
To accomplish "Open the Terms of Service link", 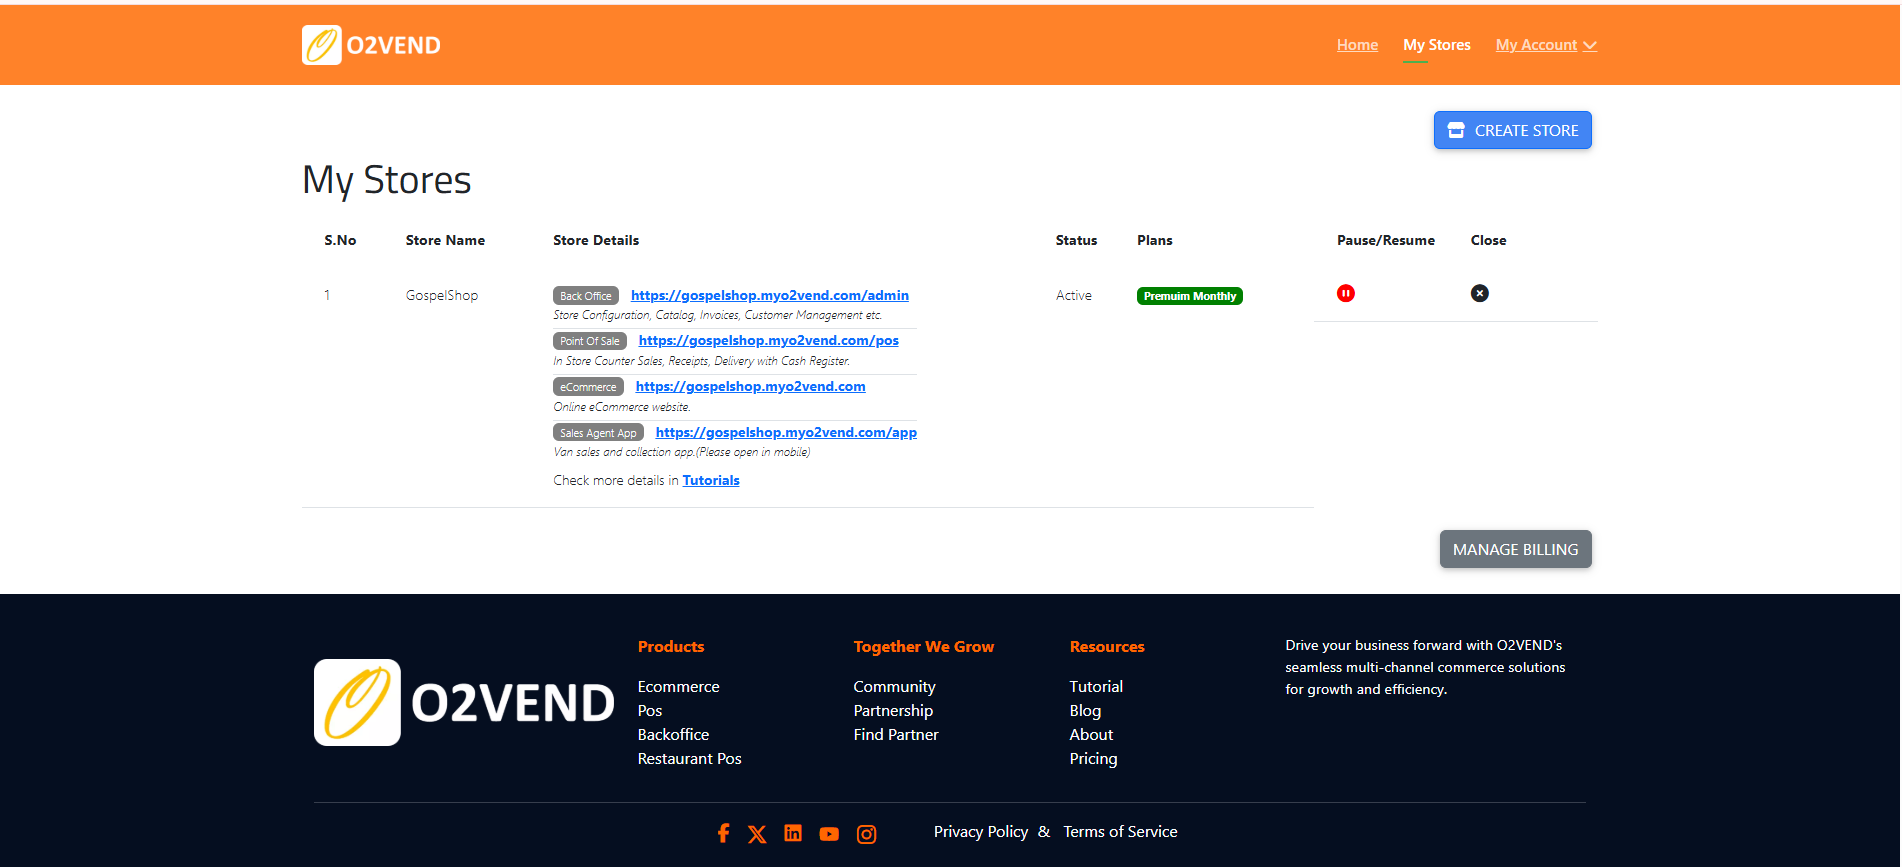I will pyautogui.click(x=1120, y=831).
